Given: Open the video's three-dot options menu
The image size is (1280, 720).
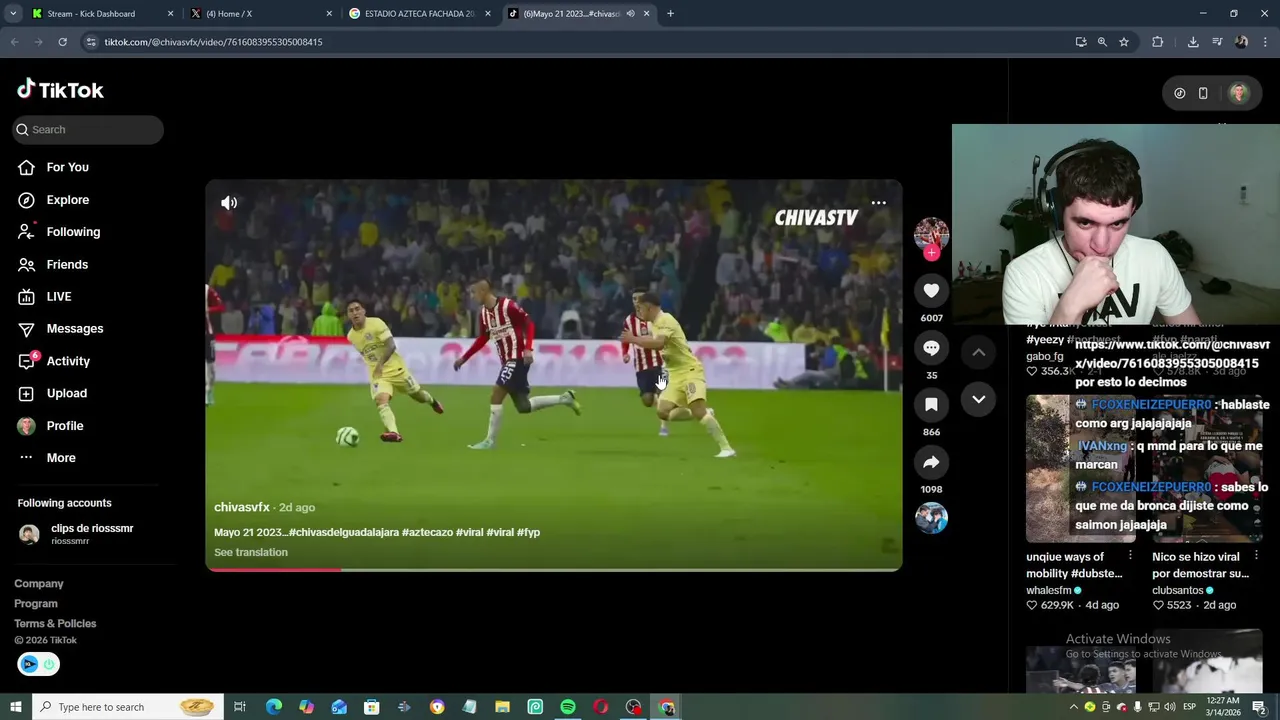Looking at the screenshot, I should click(878, 203).
